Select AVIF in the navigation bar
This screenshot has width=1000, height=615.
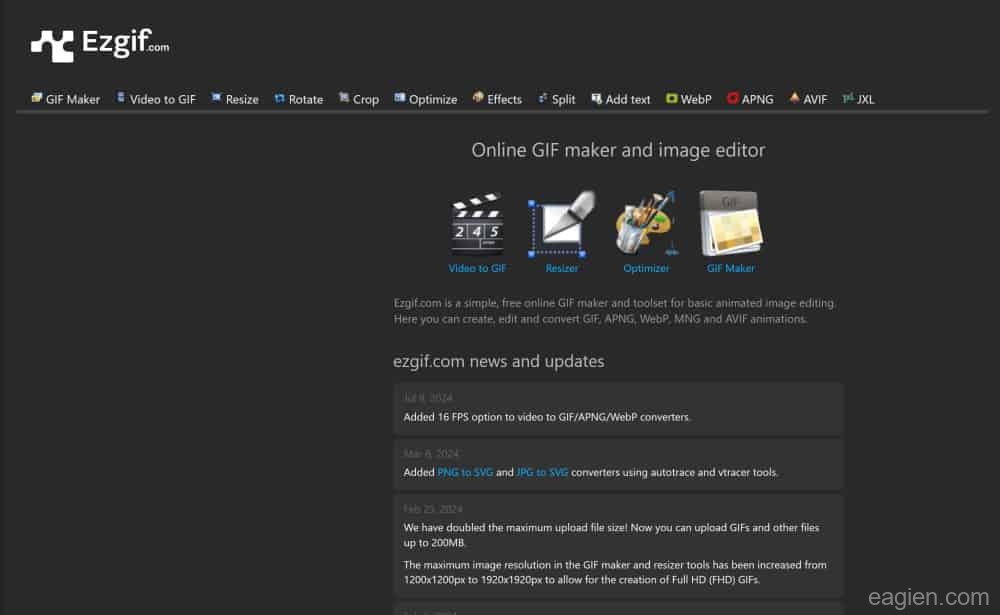coord(808,99)
